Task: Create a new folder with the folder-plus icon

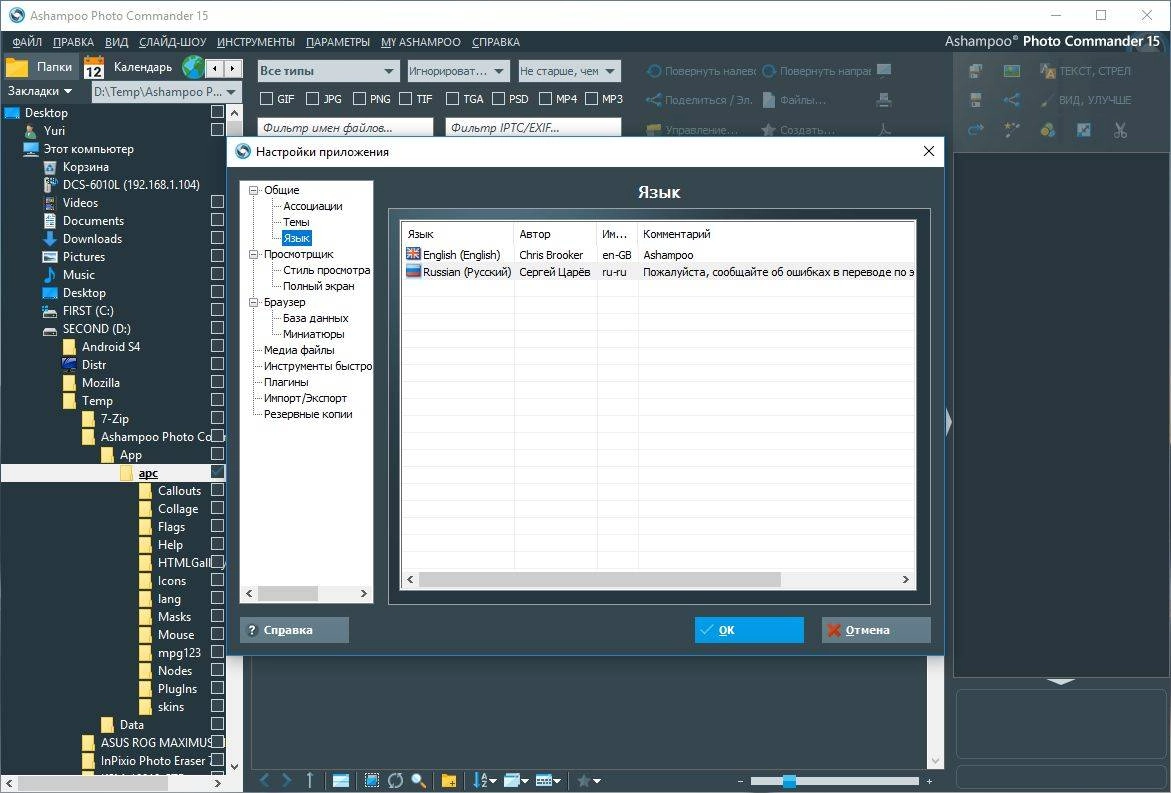Action: 449,780
